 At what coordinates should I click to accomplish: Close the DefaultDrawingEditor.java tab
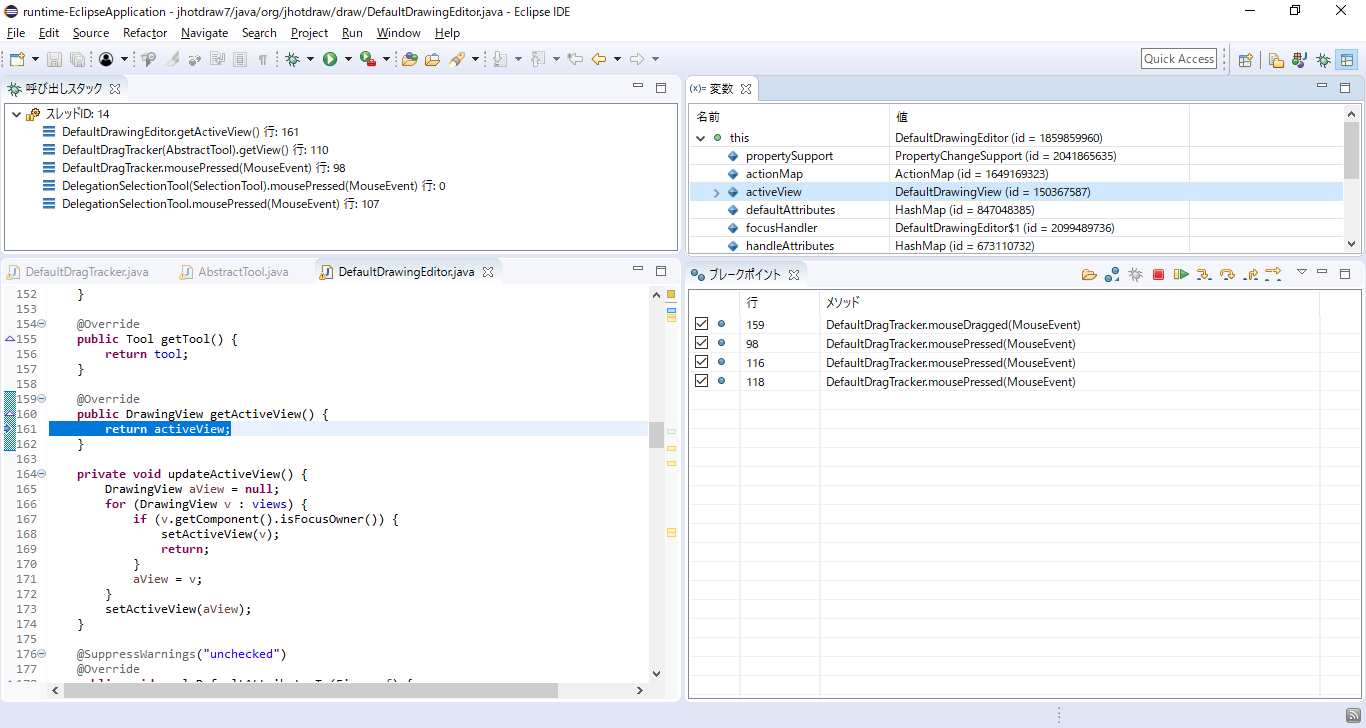point(487,272)
